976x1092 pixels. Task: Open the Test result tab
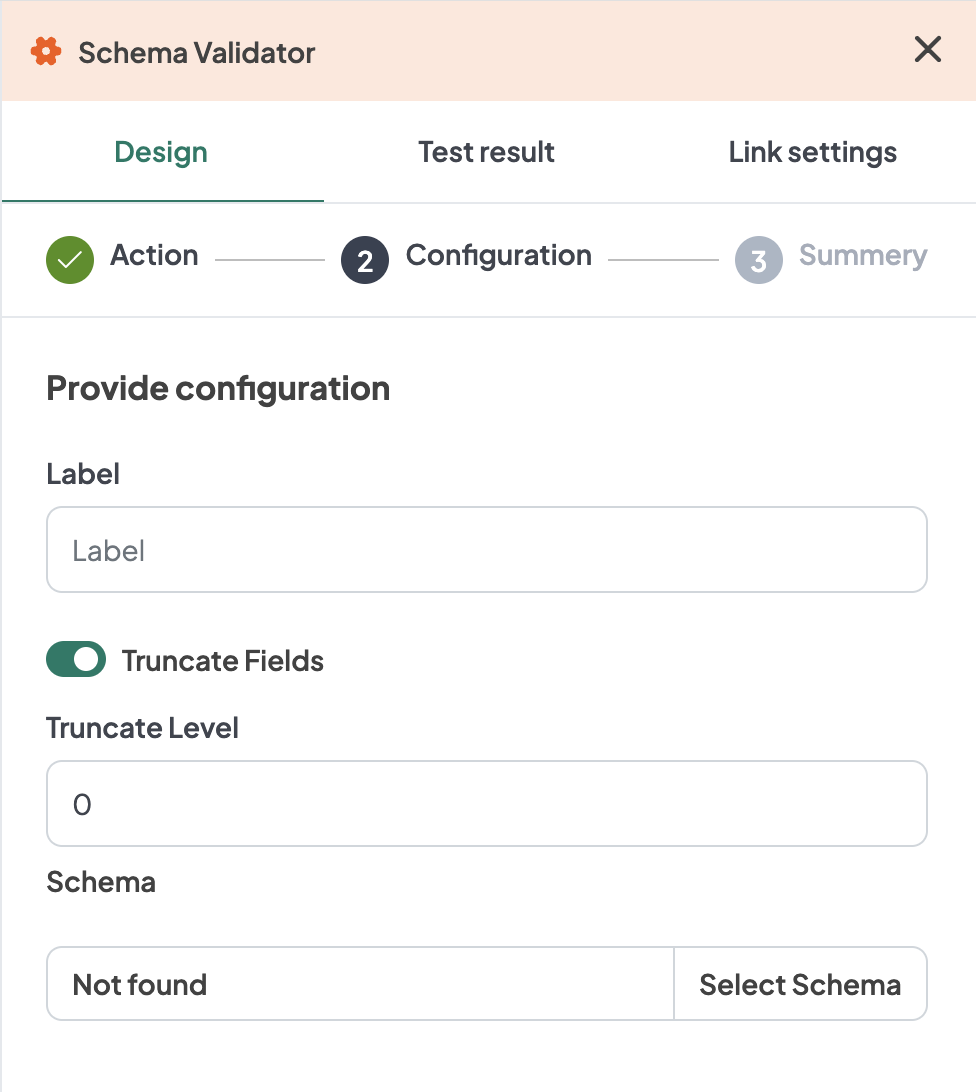point(486,153)
